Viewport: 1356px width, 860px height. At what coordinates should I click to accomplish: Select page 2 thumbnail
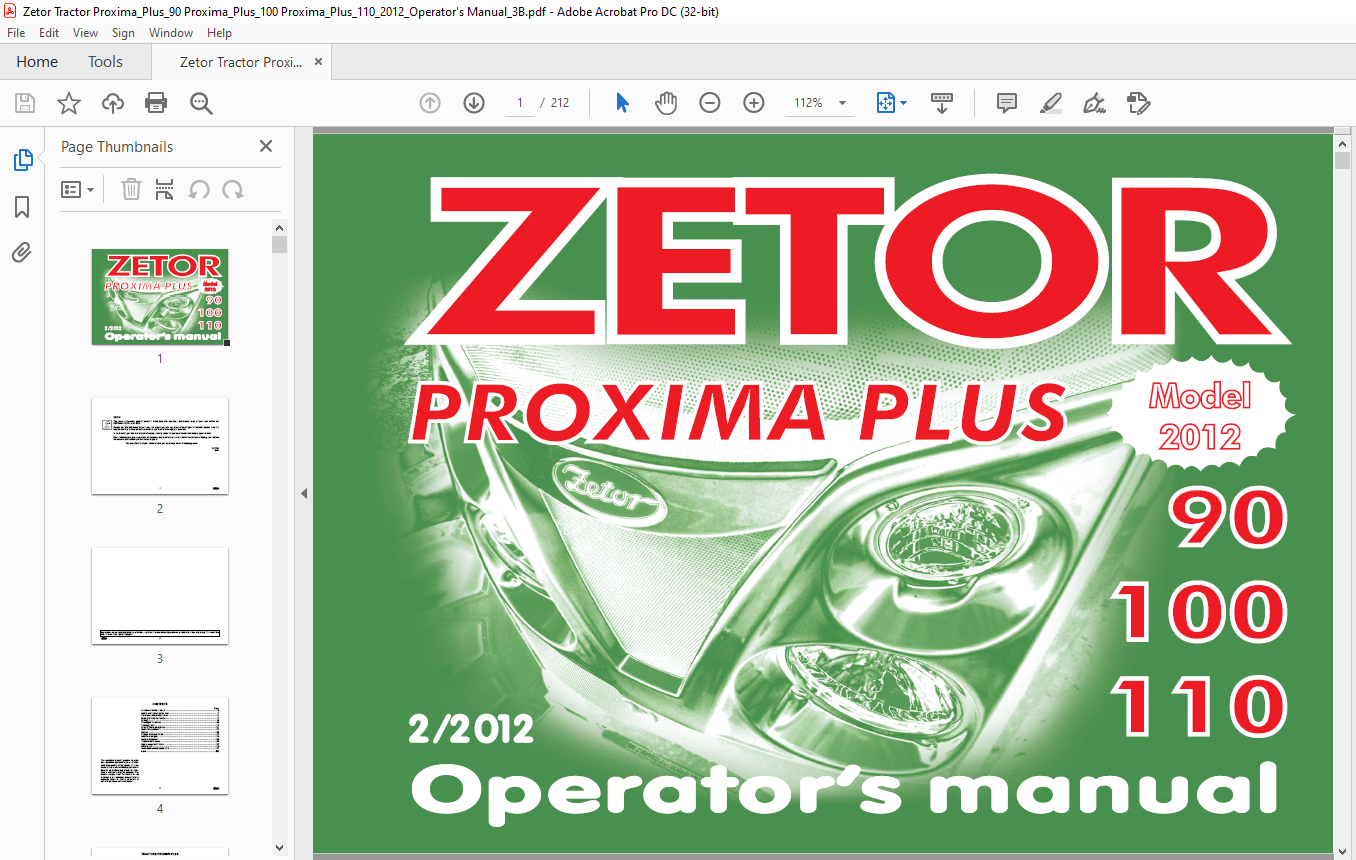point(160,446)
